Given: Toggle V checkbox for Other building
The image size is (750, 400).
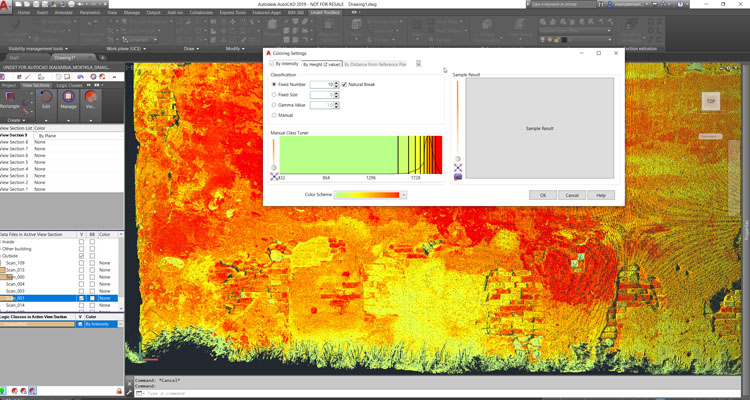Looking at the screenshot, I should pyautogui.click(x=81, y=249).
